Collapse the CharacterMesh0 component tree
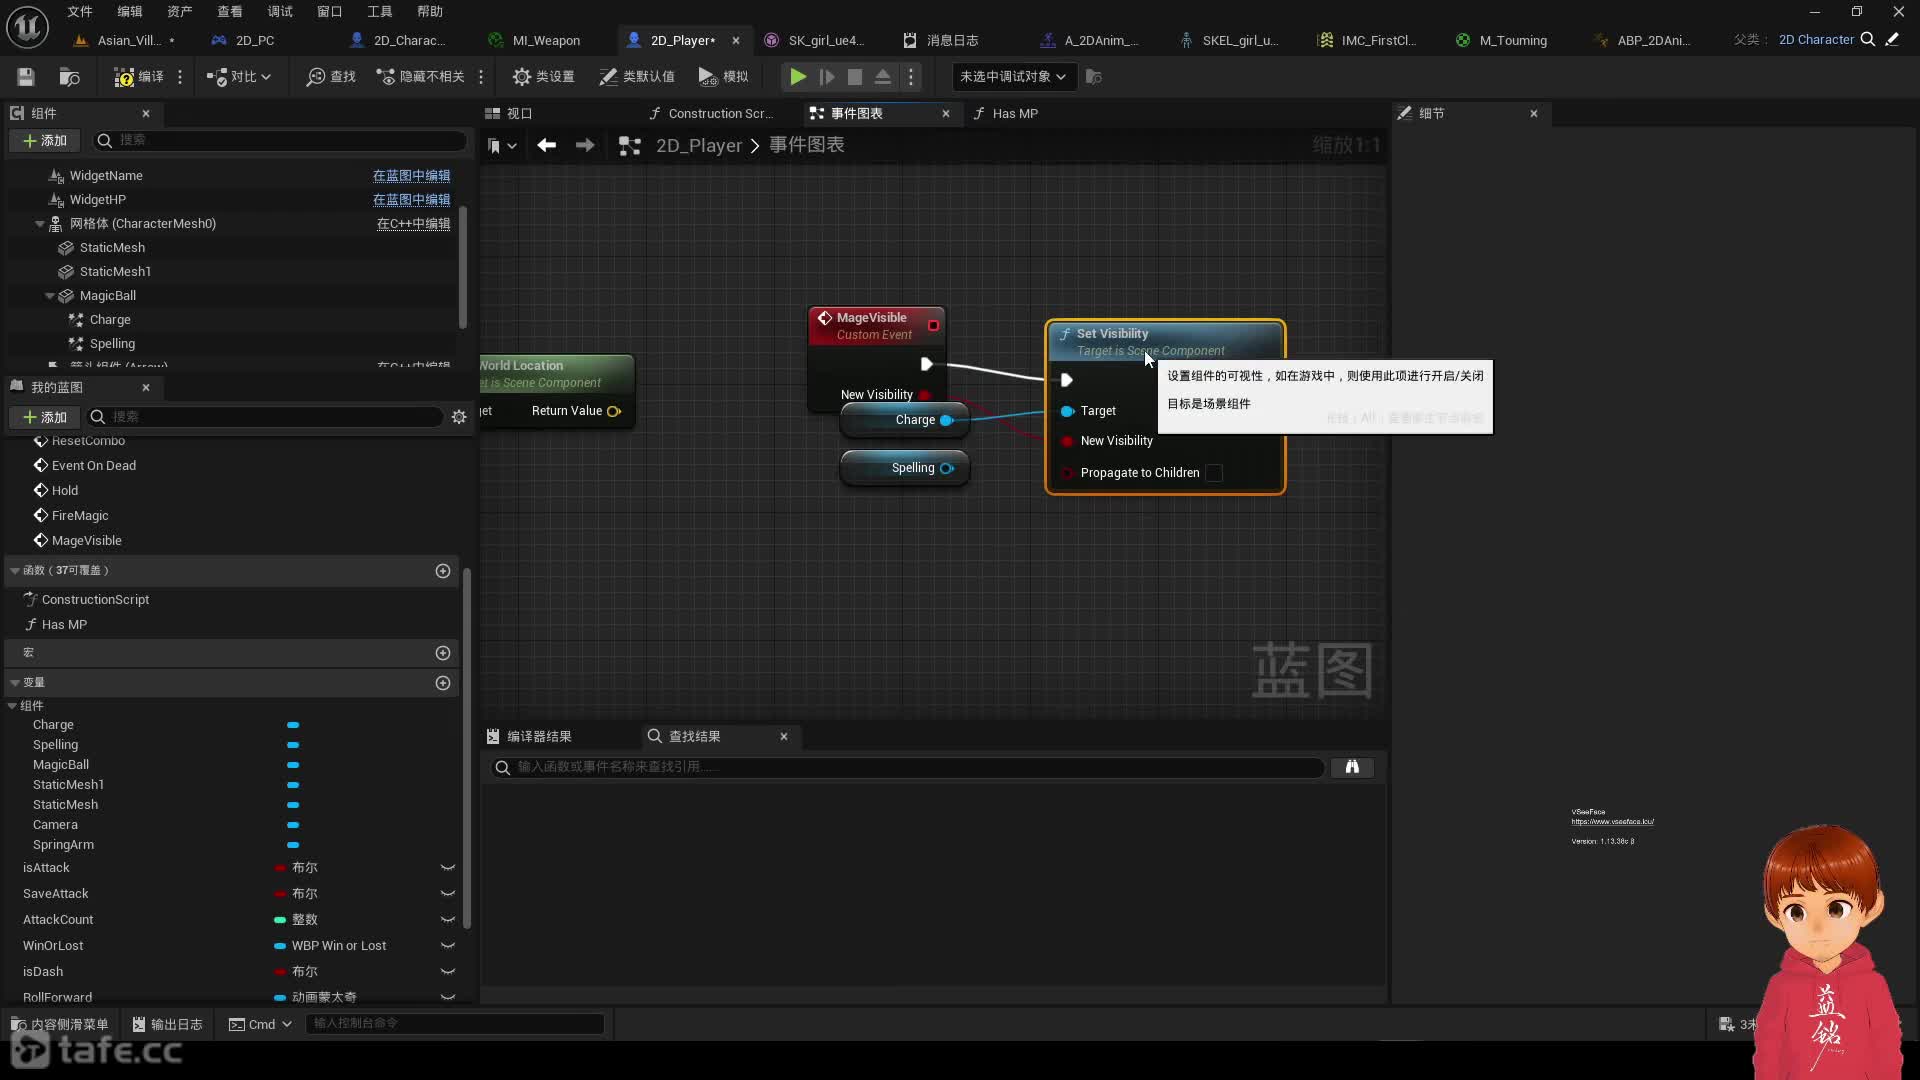This screenshot has width=1920, height=1080. (x=40, y=224)
